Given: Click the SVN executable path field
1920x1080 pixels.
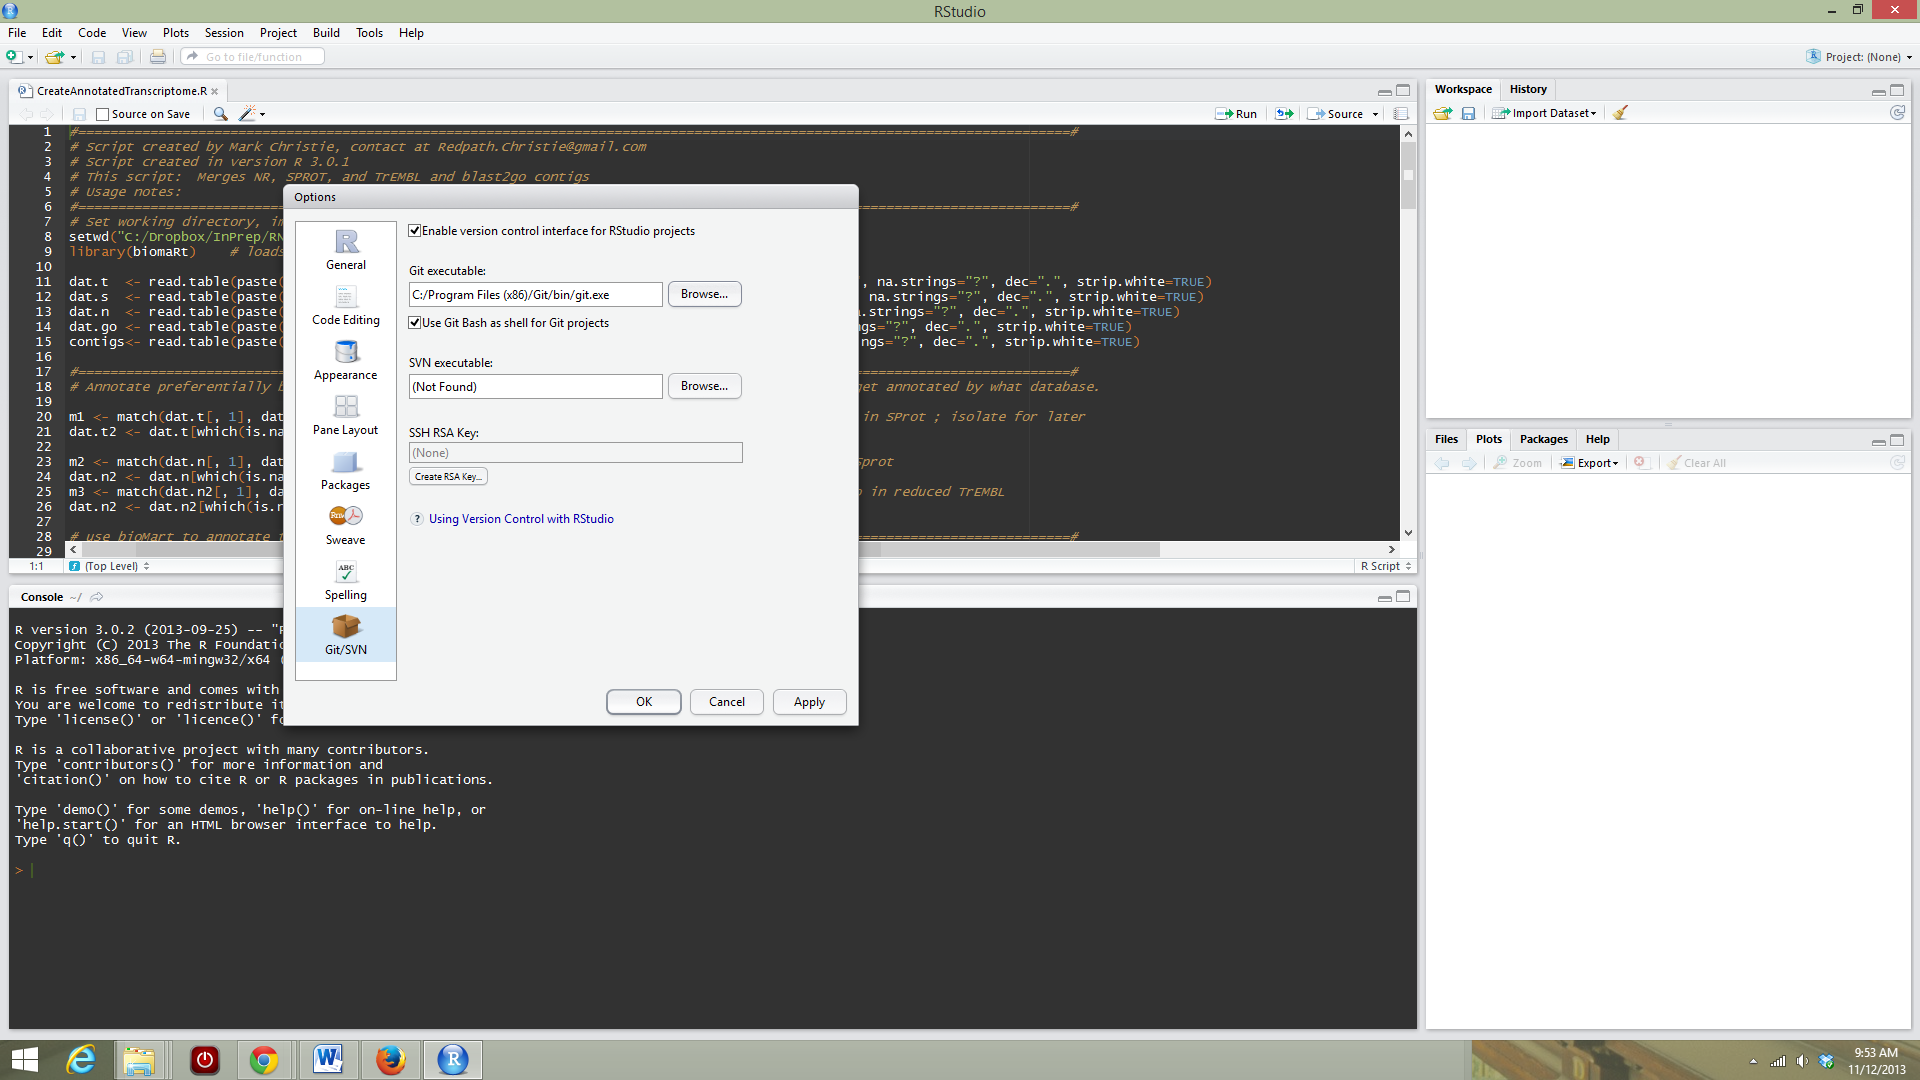Looking at the screenshot, I should [x=535, y=387].
